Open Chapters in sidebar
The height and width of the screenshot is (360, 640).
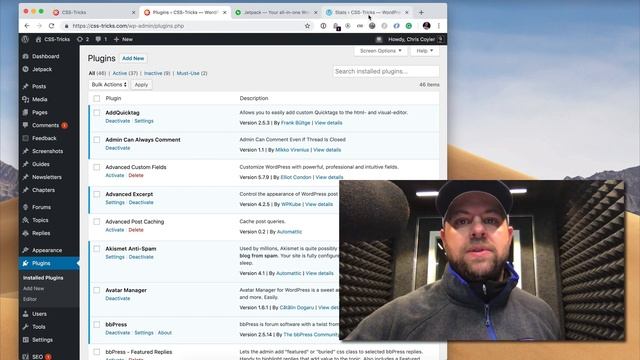(43, 190)
